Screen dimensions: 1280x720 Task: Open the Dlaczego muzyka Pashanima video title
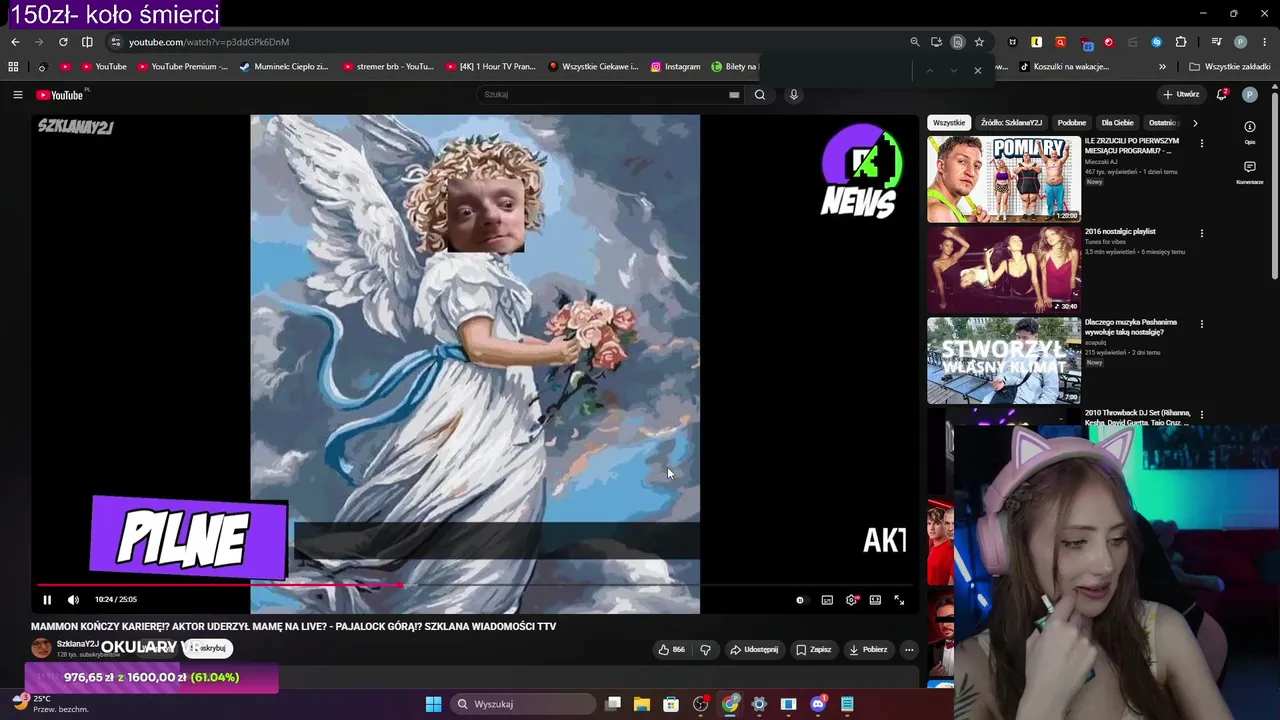click(x=1131, y=327)
